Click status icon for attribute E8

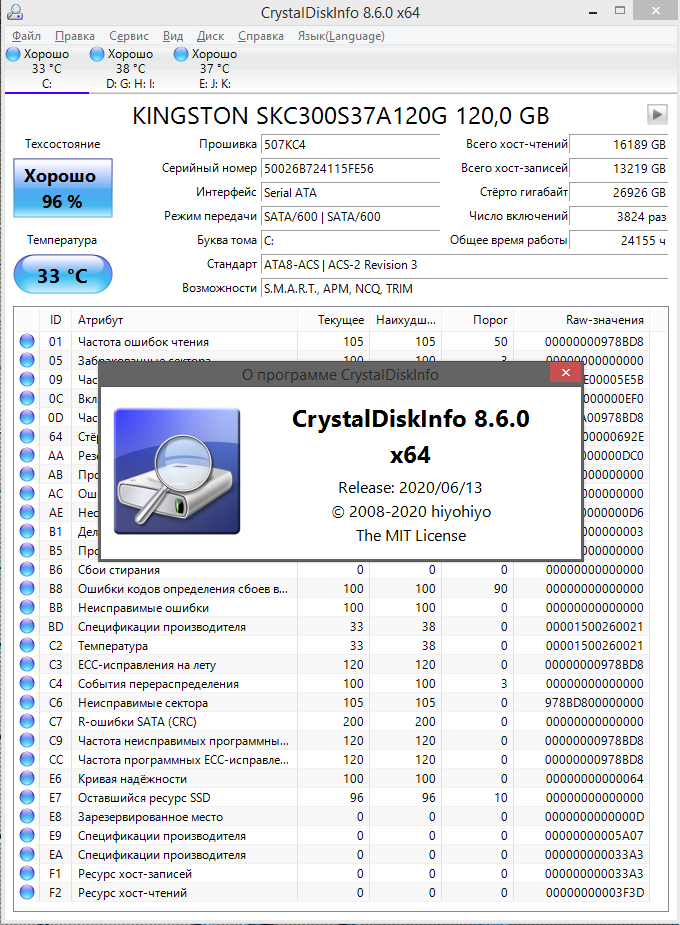[27, 816]
